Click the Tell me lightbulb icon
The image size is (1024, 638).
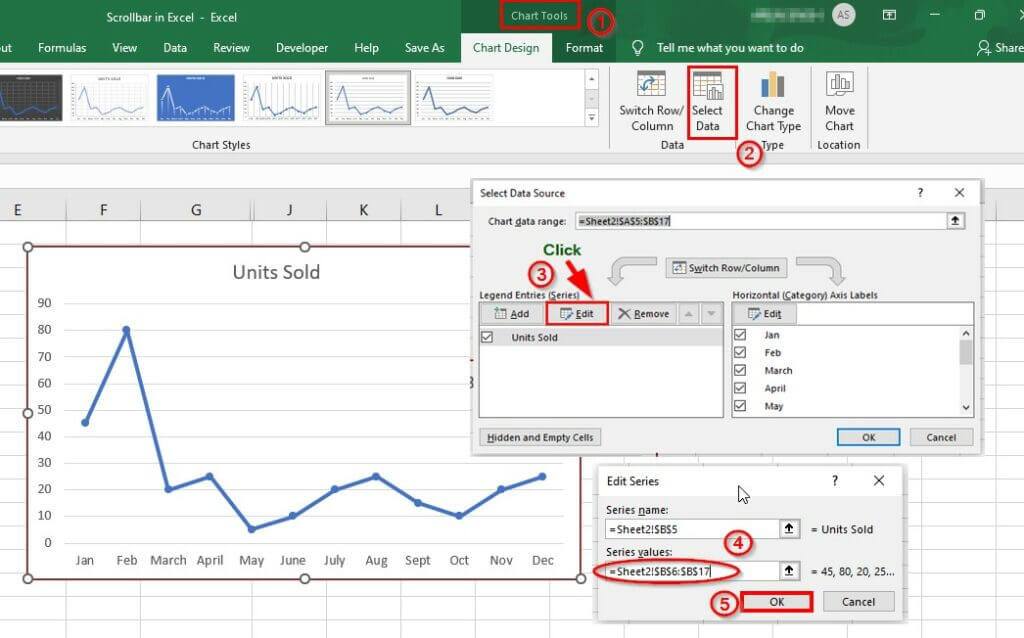(x=637, y=48)
